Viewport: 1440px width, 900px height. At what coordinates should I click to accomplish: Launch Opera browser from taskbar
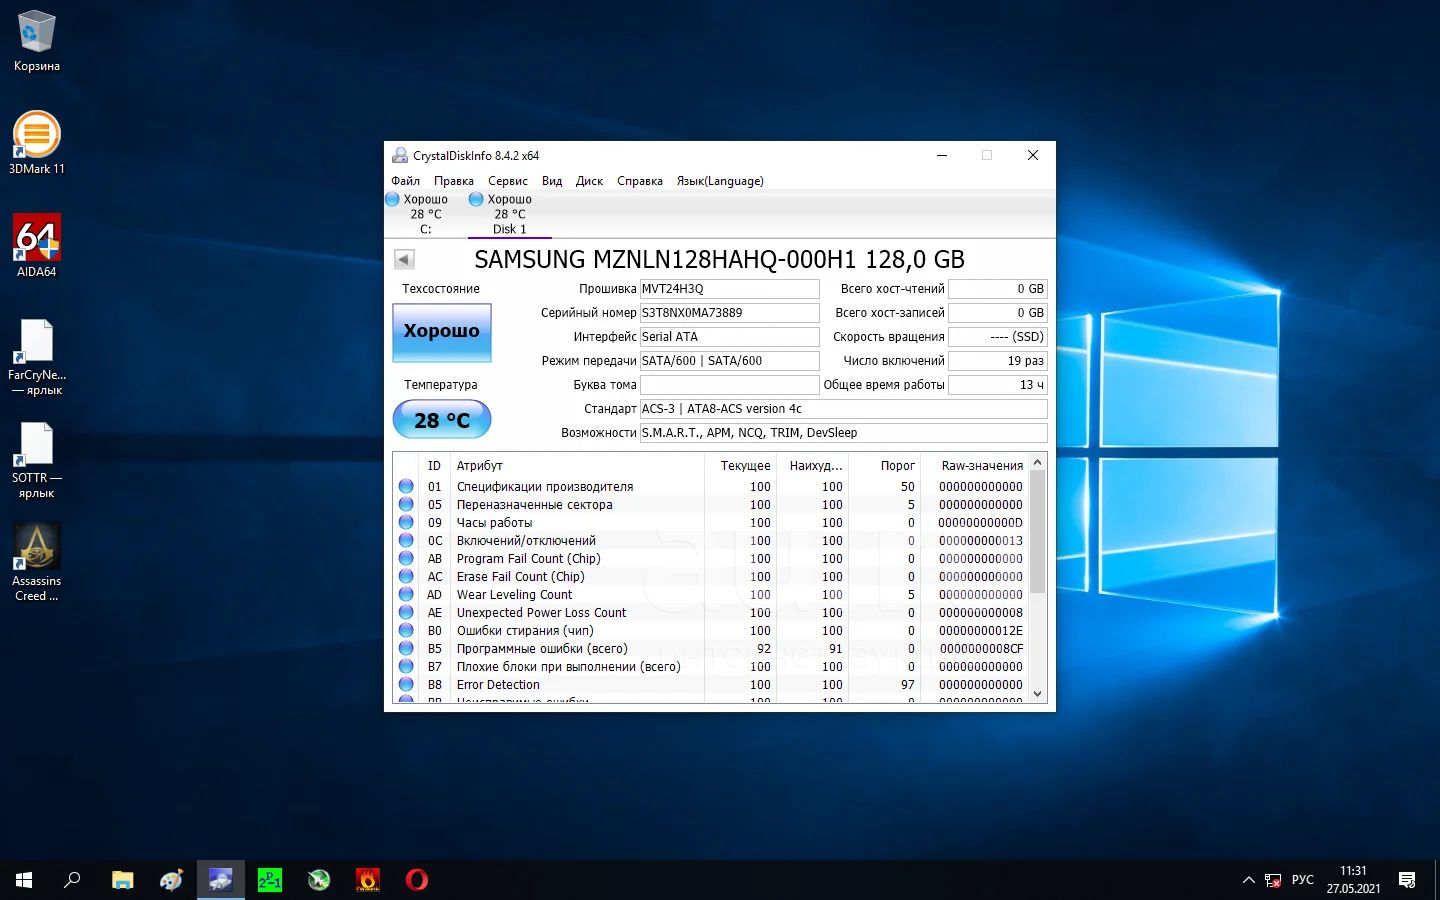417,880
